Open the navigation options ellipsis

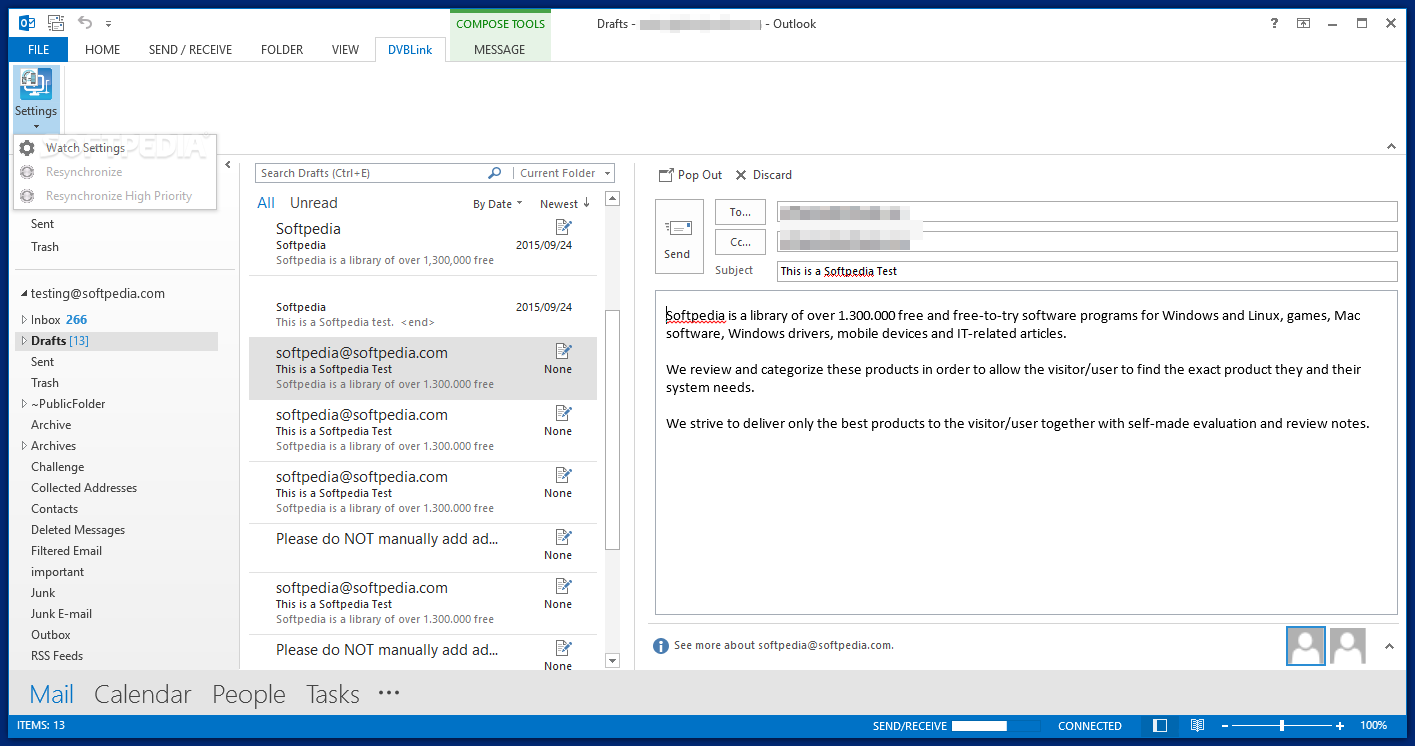(x=389, y=693)
